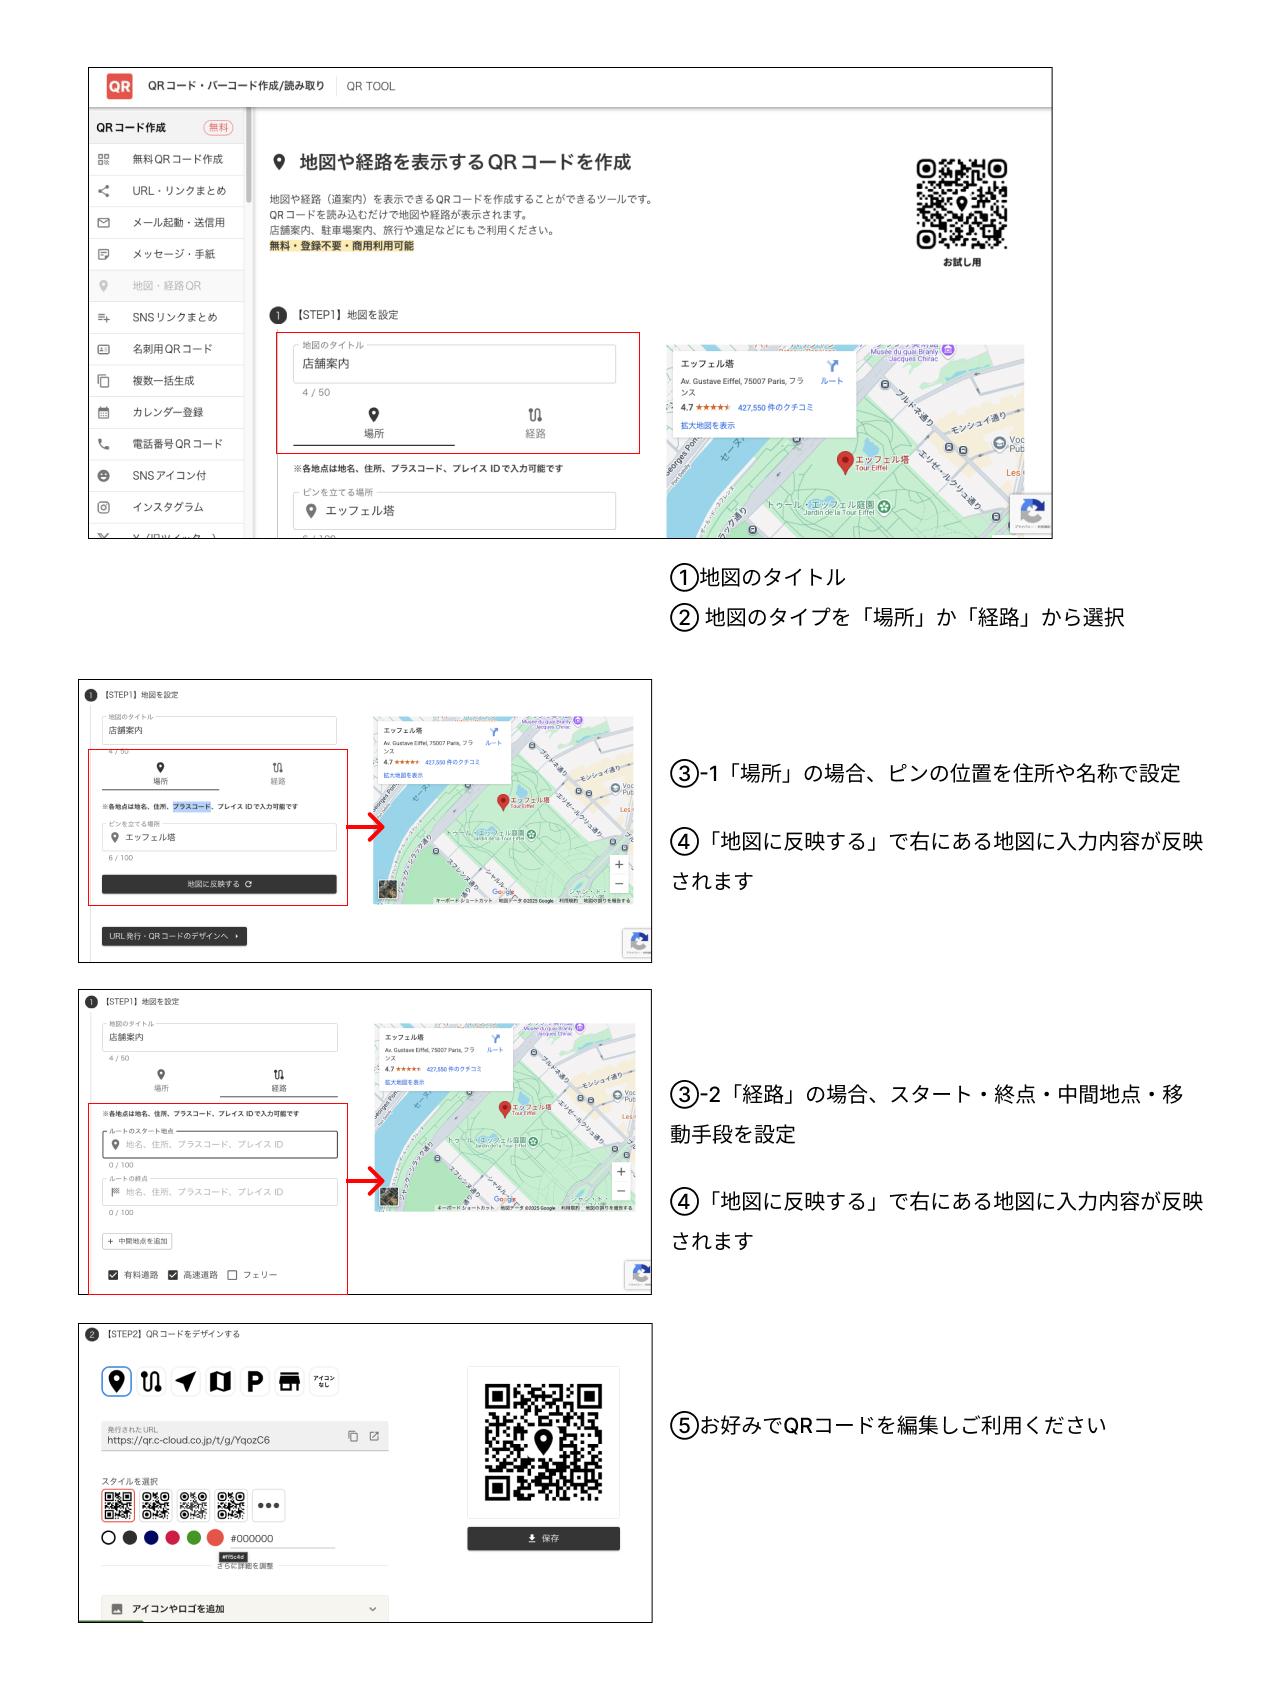Open the QR TOOL header link
1280x1690 pixels.
(371, 87)
